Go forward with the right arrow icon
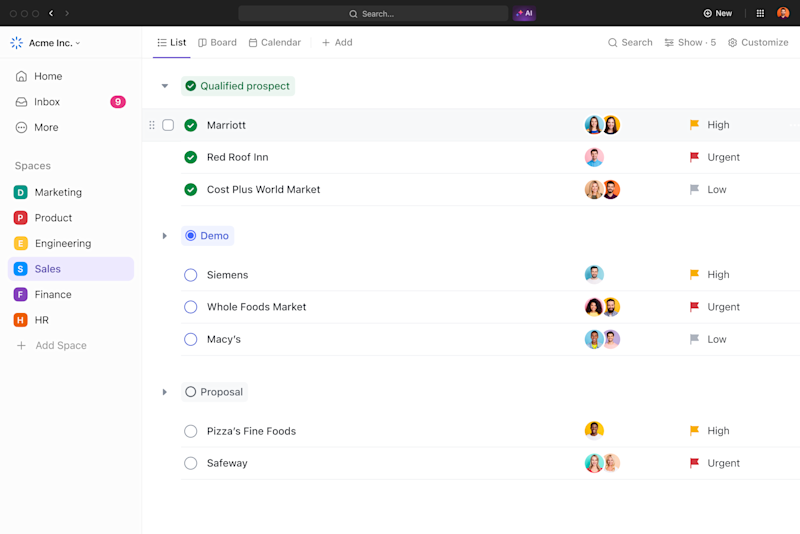The width and height of the screenshot is (800, 534). point(67,13)
